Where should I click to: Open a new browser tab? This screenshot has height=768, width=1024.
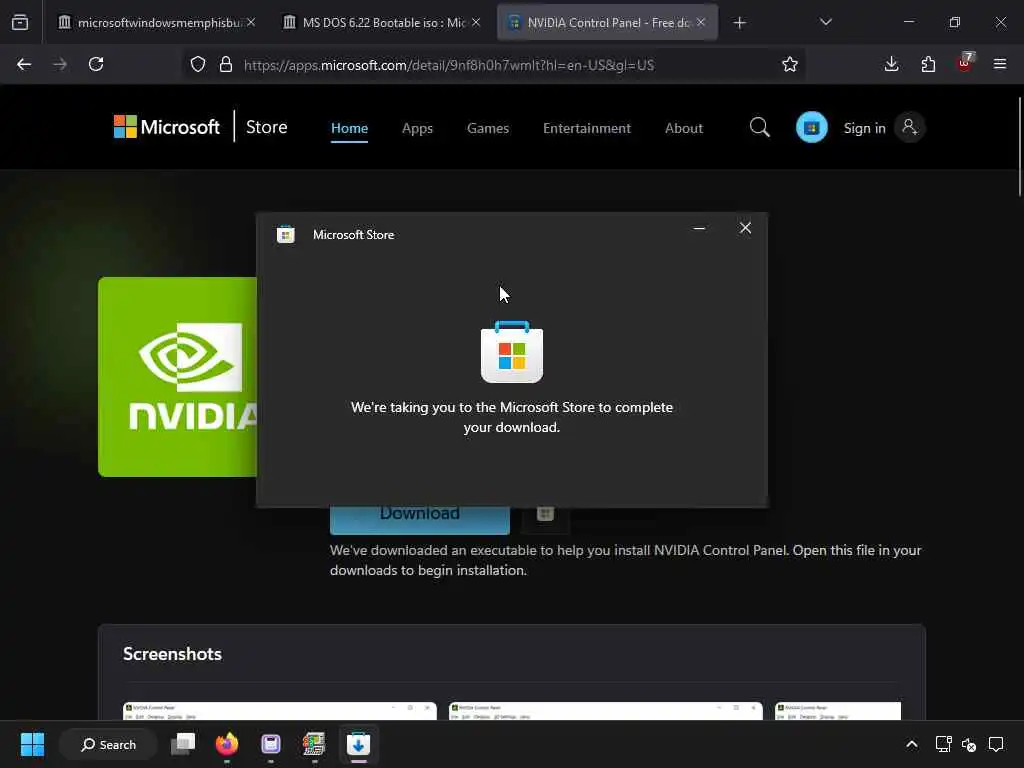pos(739,23)
